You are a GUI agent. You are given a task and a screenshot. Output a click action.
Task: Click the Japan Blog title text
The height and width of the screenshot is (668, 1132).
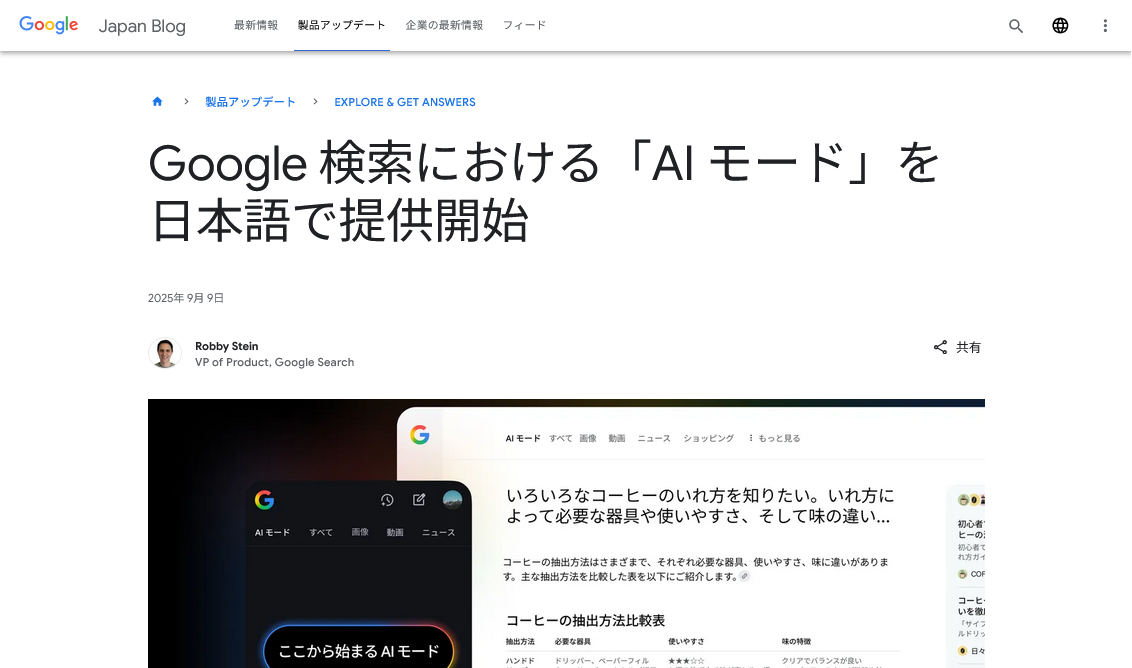tap(142, 26)
